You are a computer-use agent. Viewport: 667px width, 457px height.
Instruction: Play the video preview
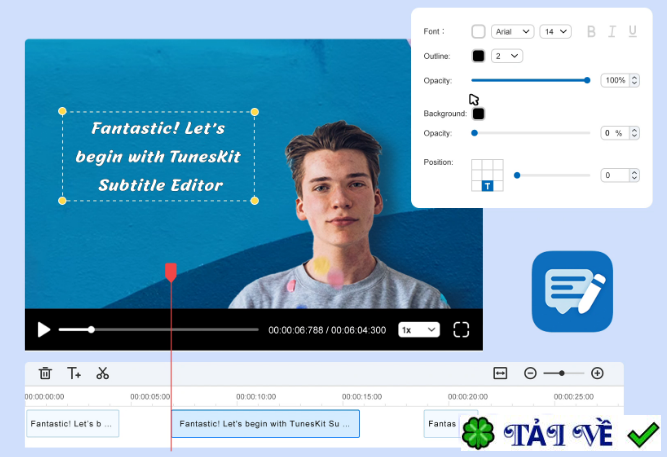(43, 329)
